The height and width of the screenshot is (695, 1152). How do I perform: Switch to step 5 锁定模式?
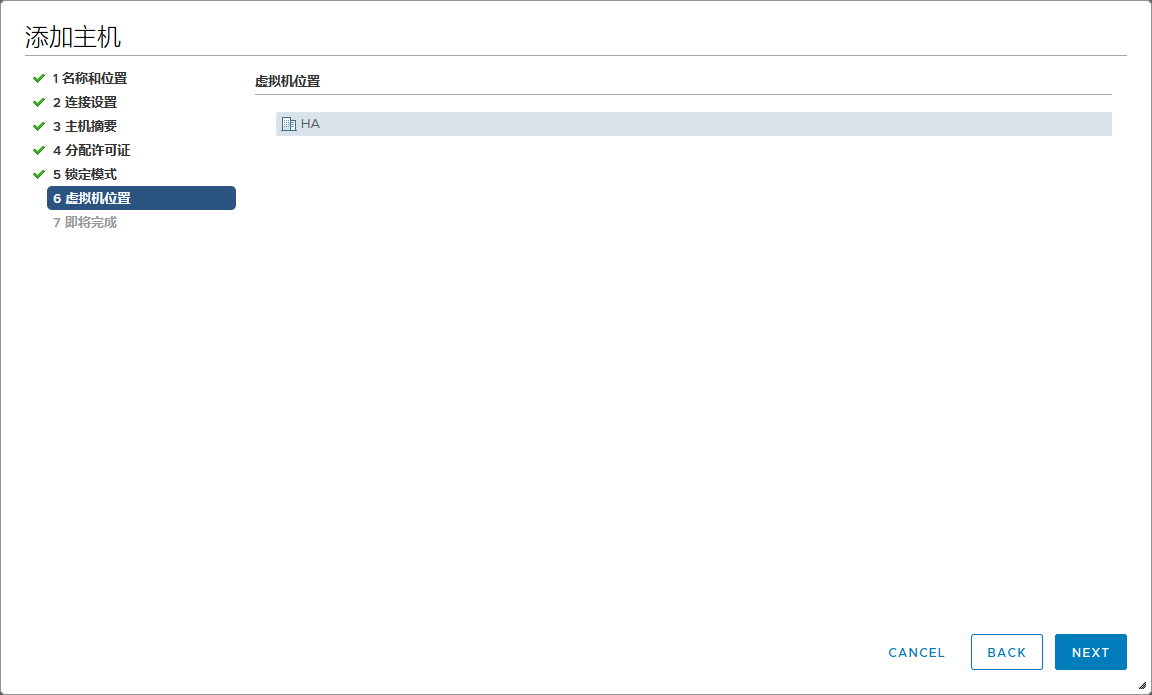[x=85, y=174]
